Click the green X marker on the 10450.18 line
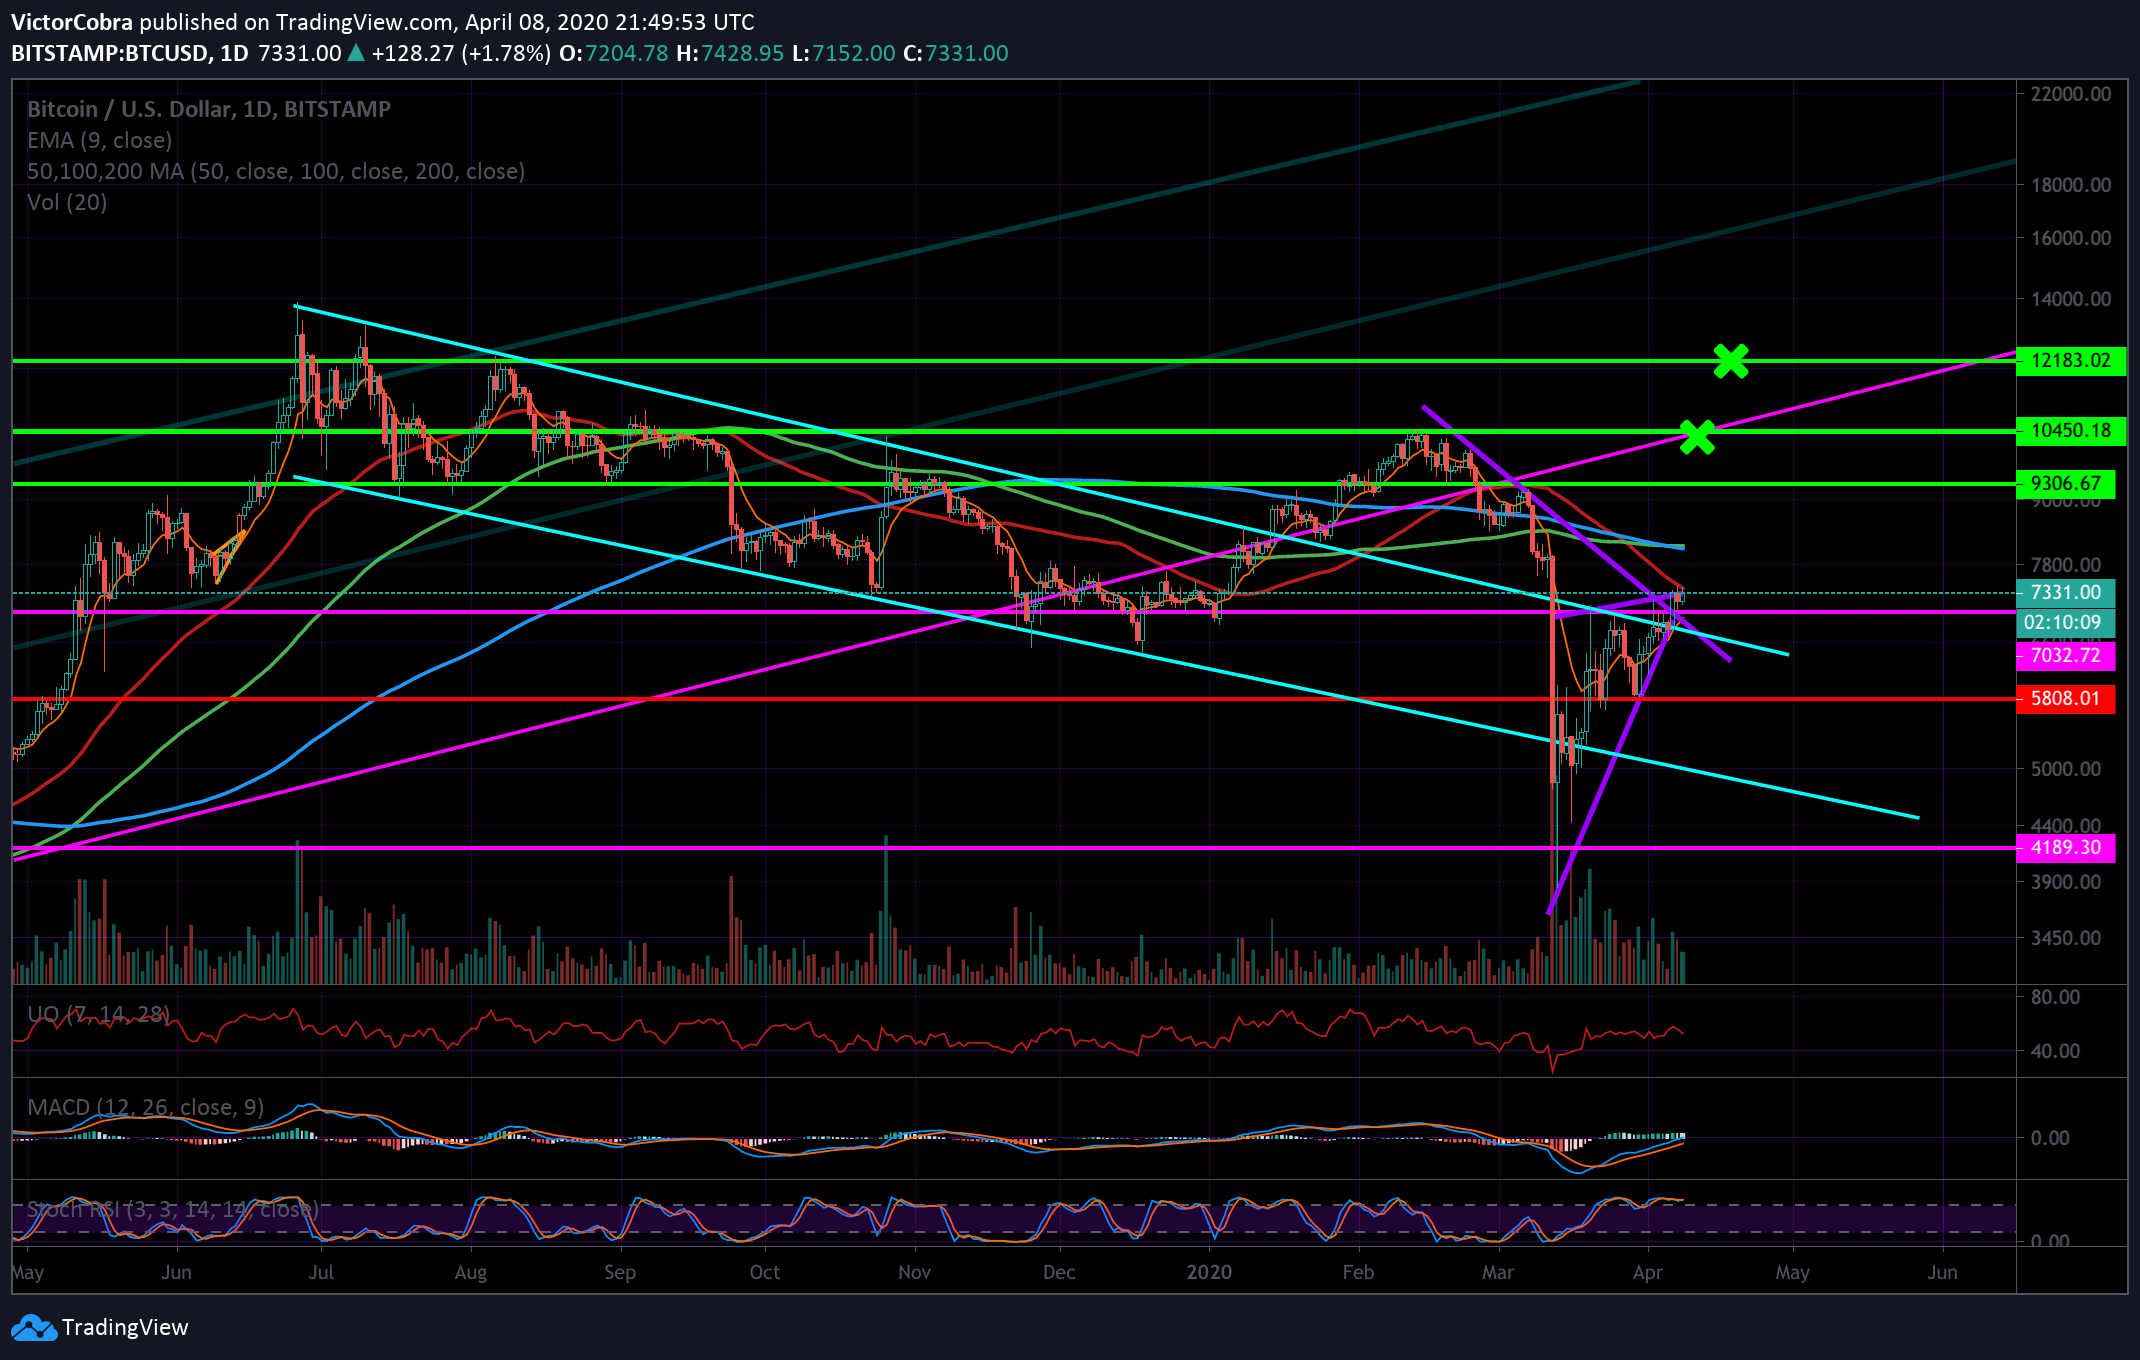Viewport: 2140px width, 1360px height. [1697, 436]
